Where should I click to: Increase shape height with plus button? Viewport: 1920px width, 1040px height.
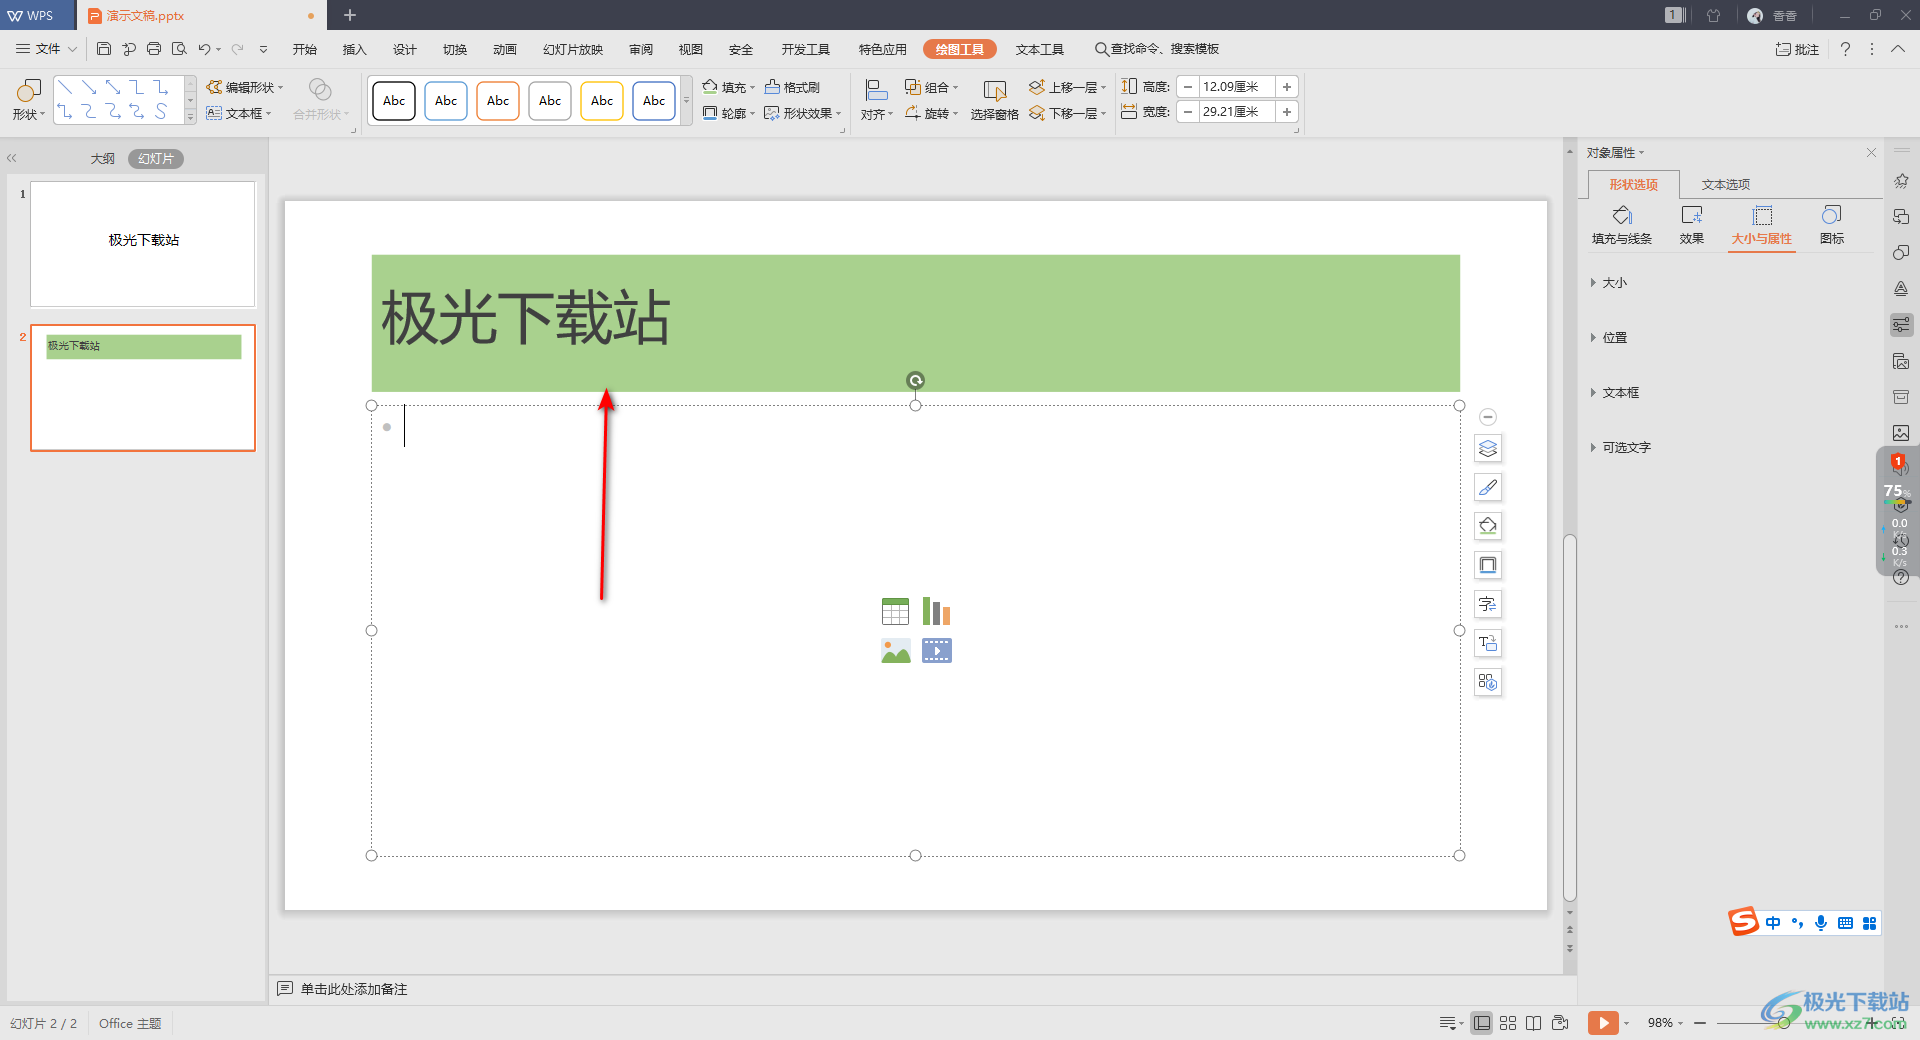pos(1287,87)
